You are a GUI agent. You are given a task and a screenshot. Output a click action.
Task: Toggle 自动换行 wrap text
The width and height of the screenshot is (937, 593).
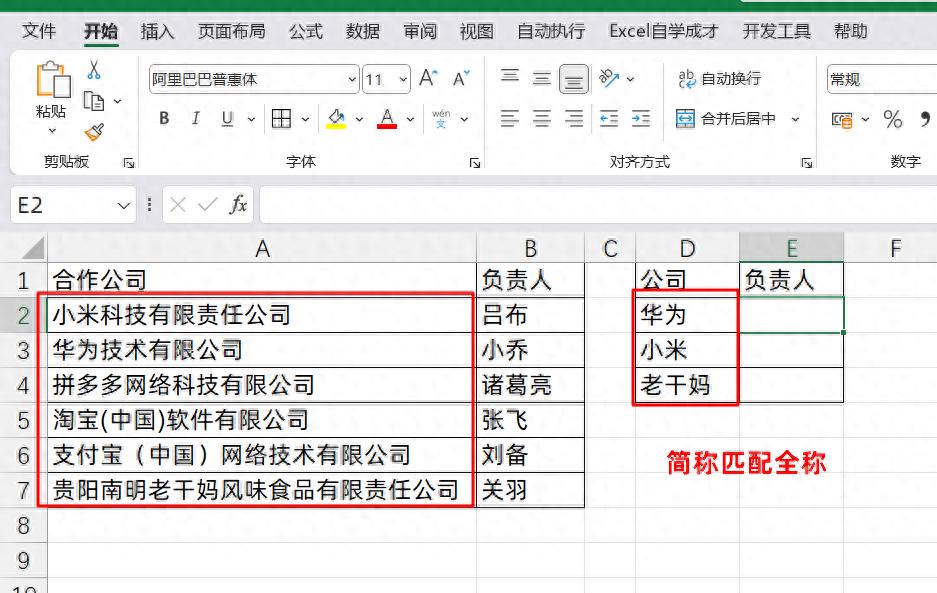click(719, 78)
